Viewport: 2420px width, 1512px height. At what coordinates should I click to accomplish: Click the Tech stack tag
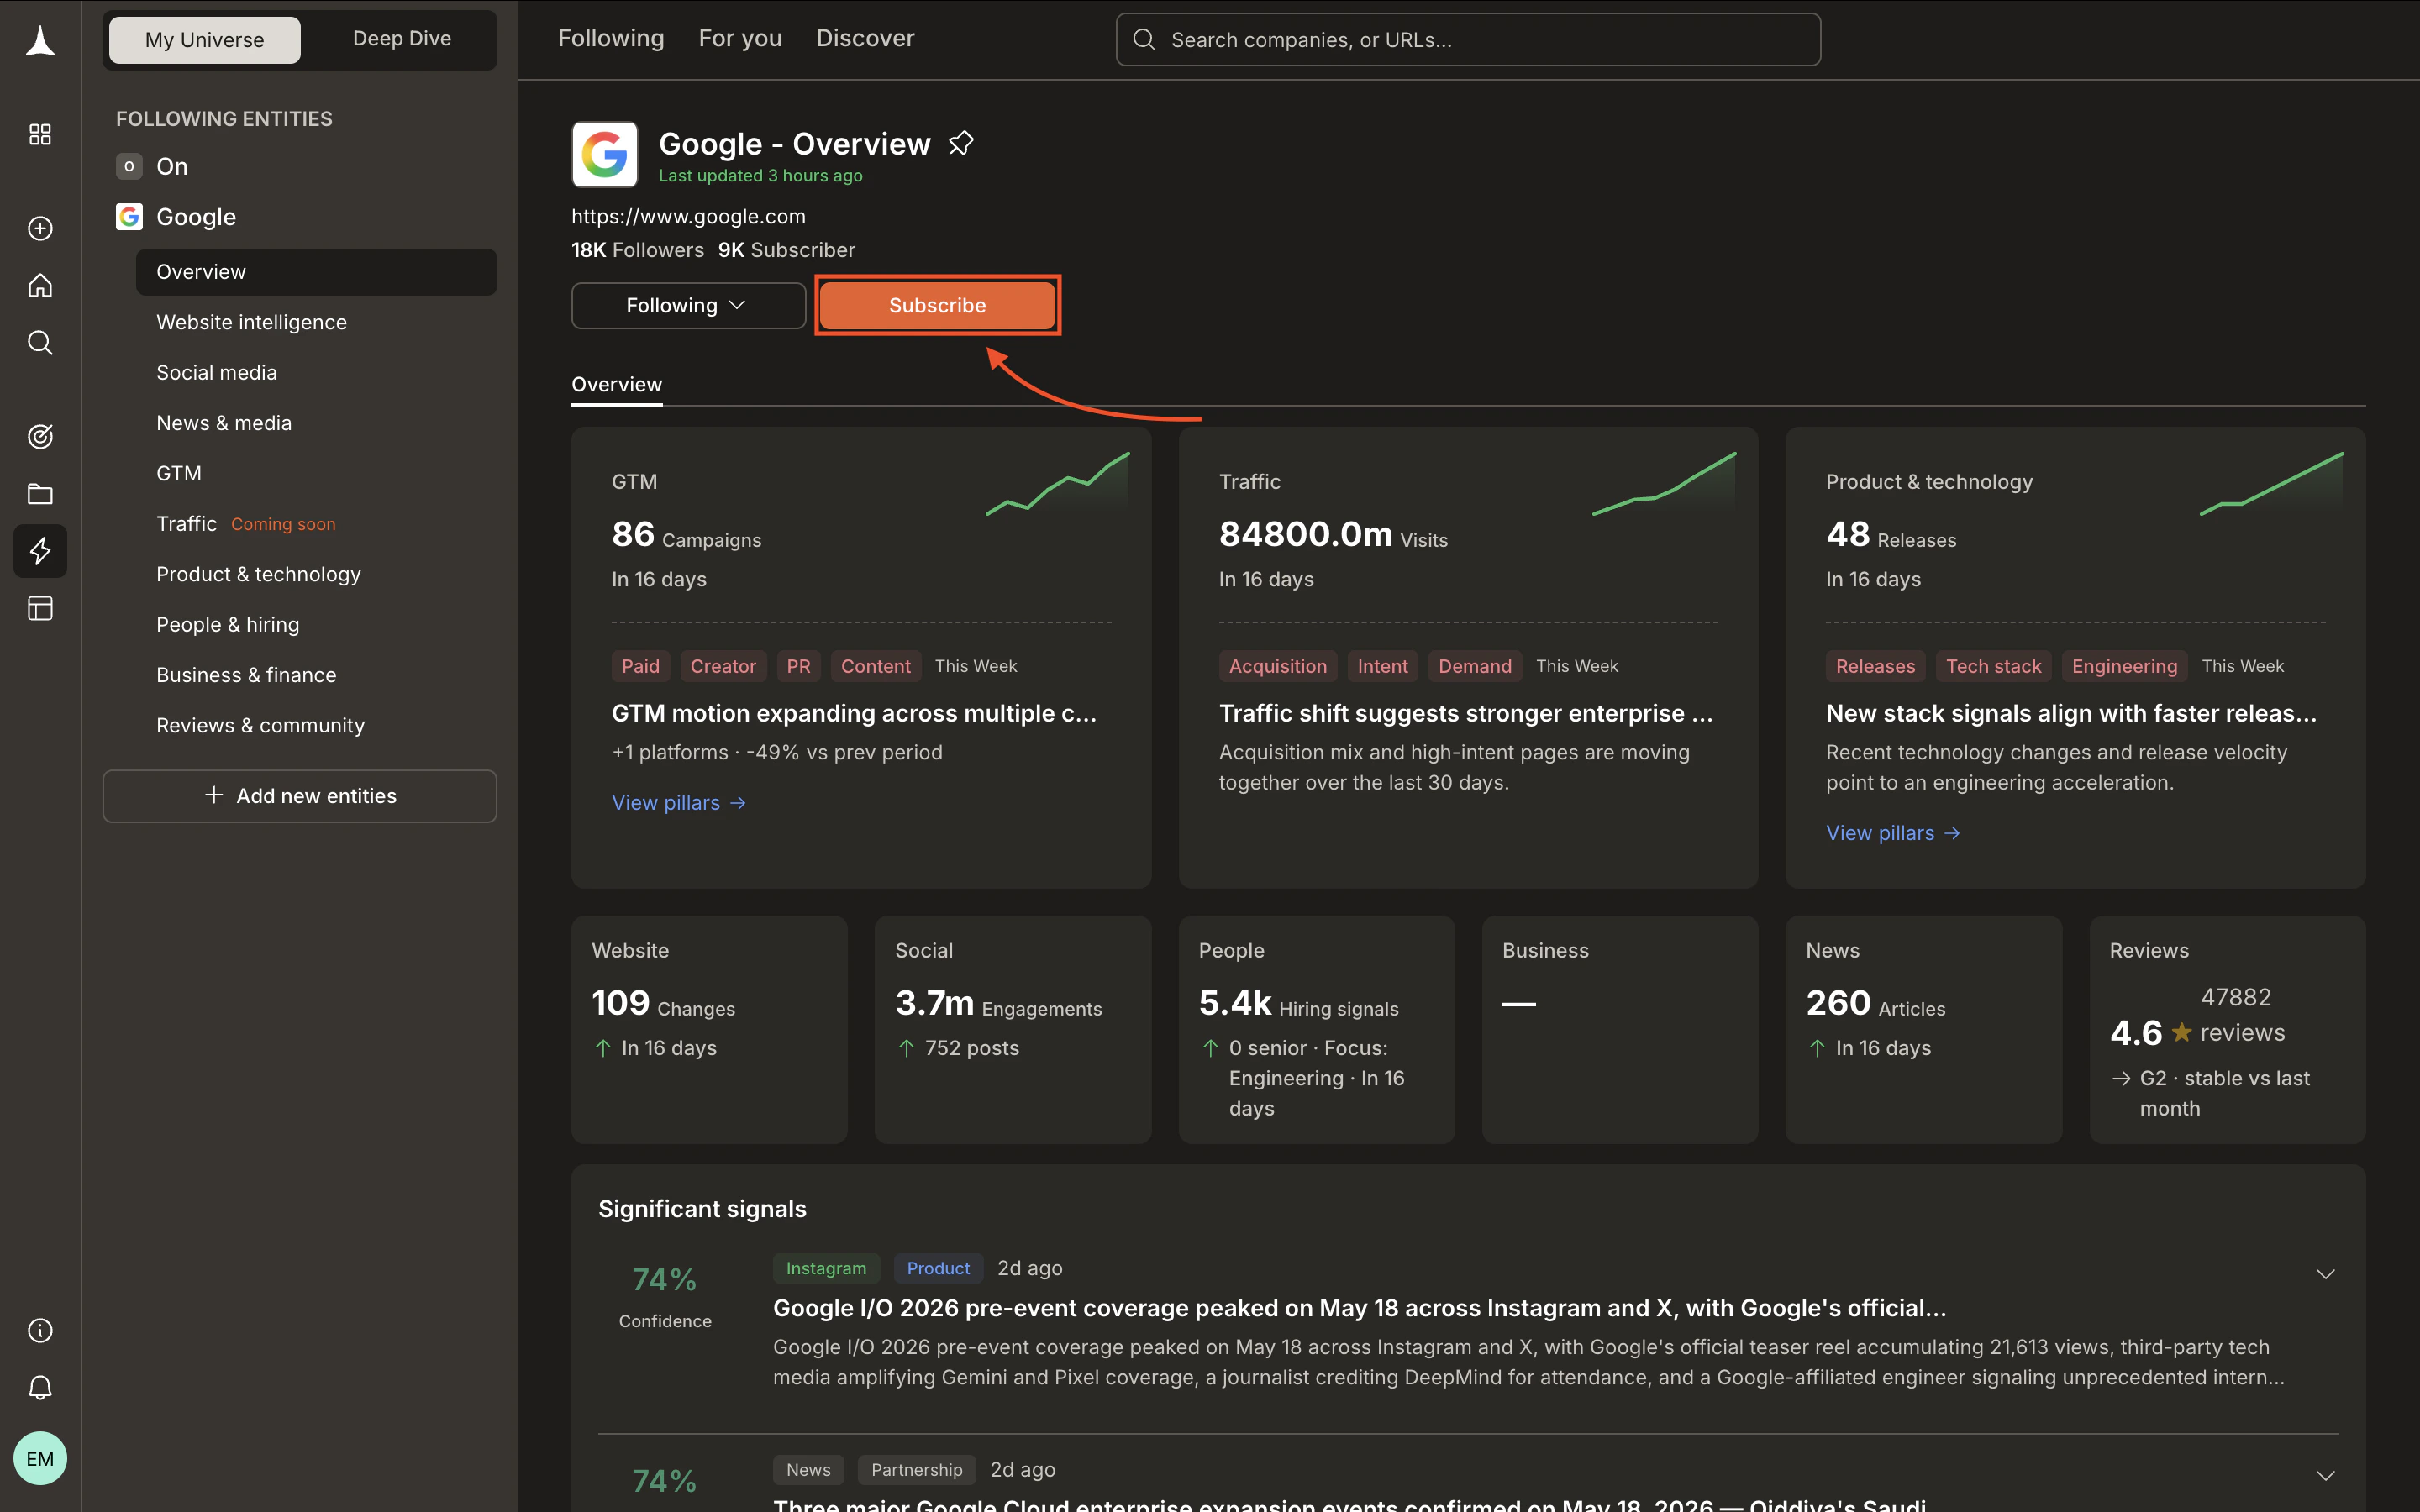[1993, 666]
